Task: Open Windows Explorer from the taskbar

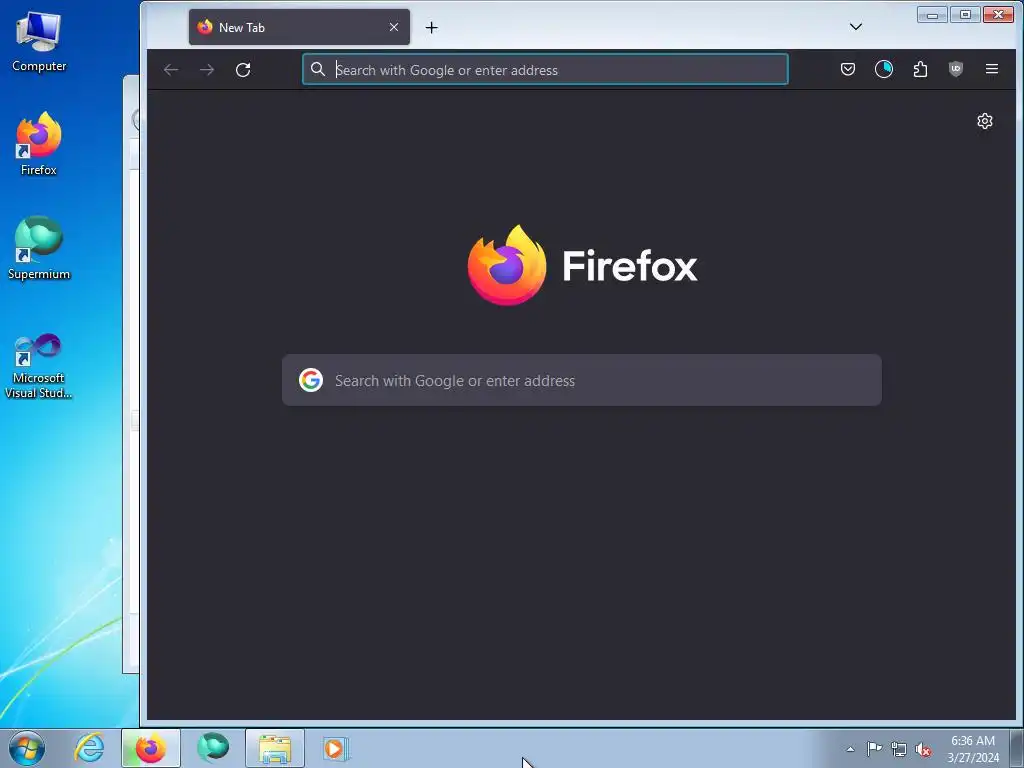Action: (x=275, y=748)
